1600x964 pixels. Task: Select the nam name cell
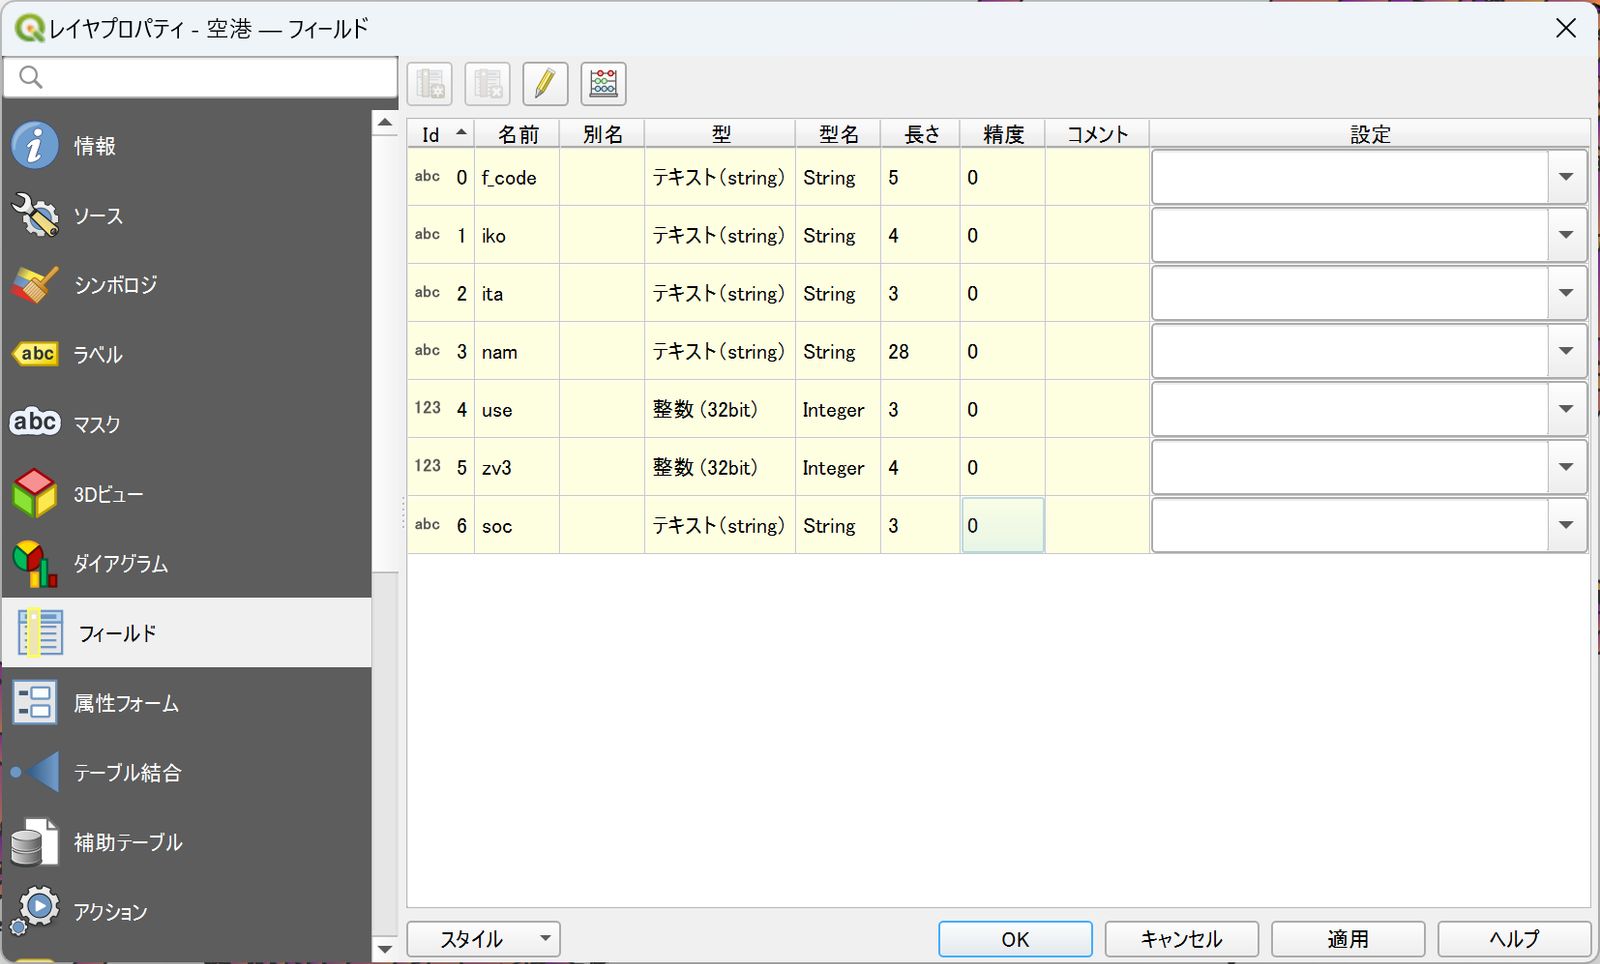(x=517, y=351)
